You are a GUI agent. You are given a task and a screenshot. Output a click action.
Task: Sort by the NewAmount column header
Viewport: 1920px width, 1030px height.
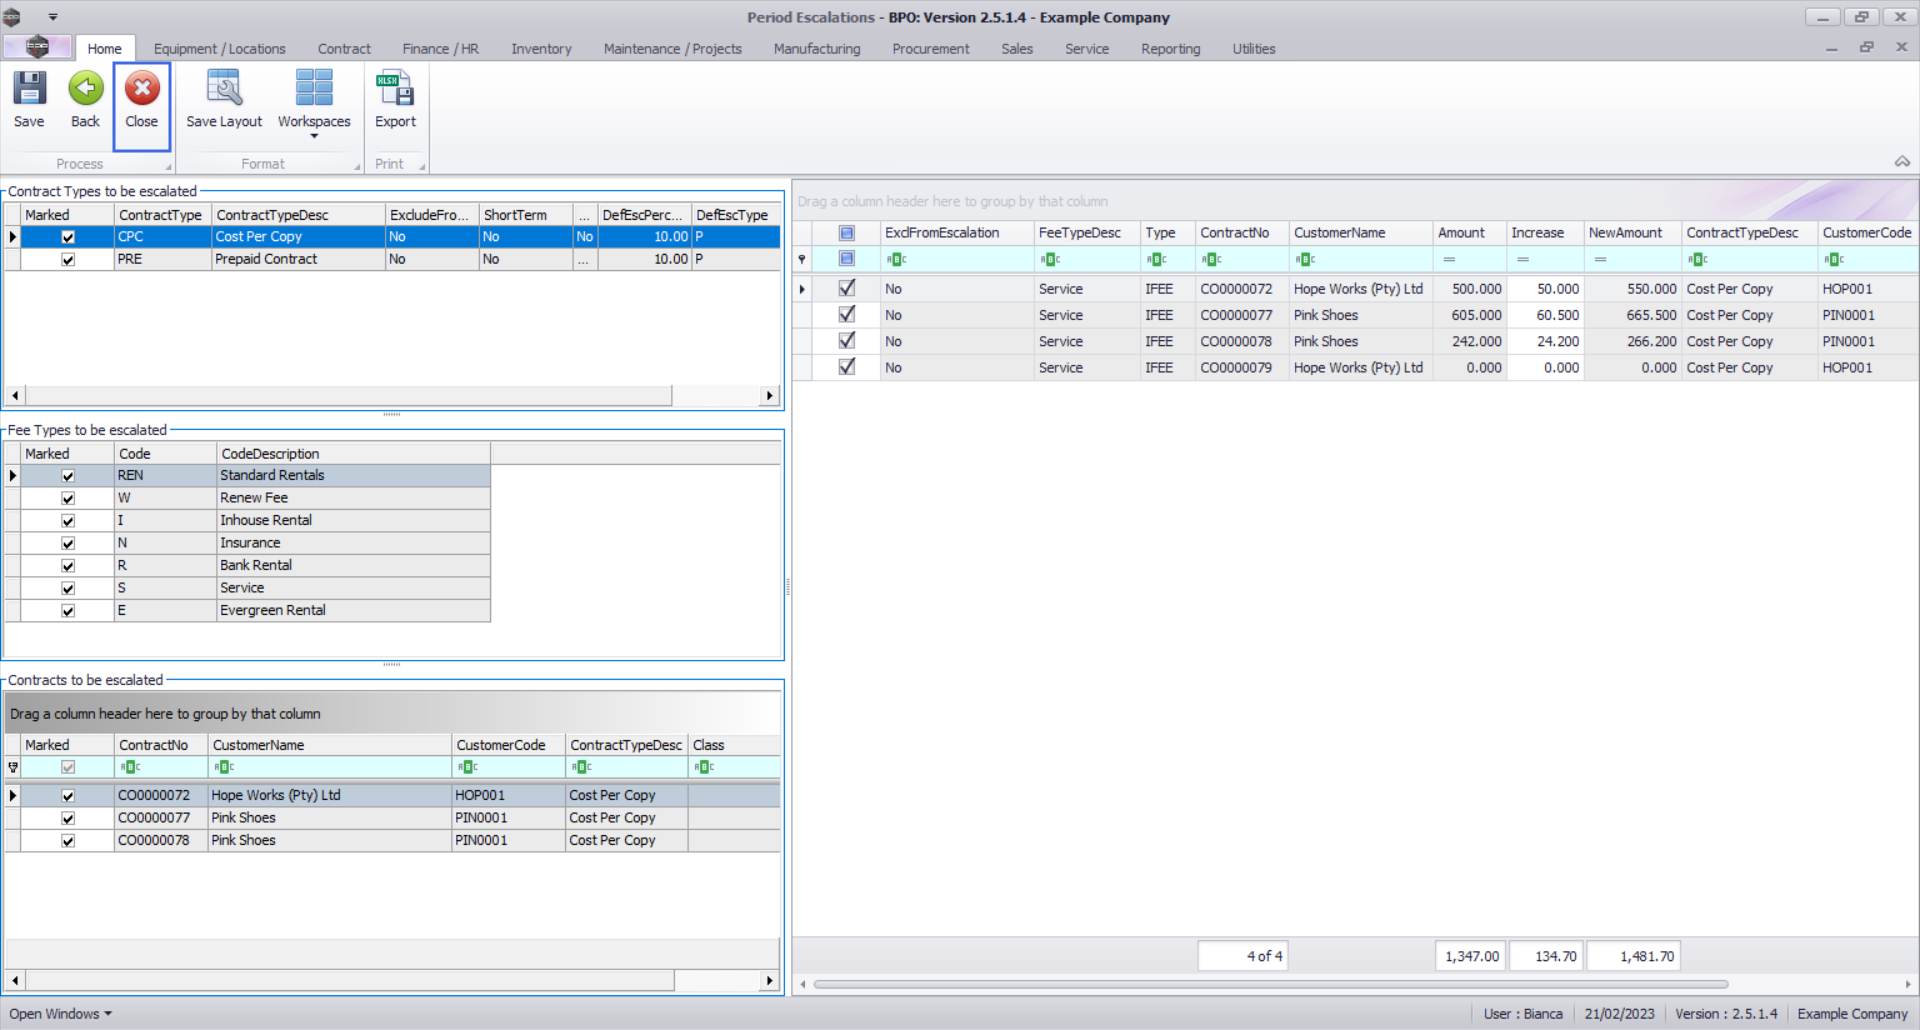pyautogui.click(x=1625, y=233)
